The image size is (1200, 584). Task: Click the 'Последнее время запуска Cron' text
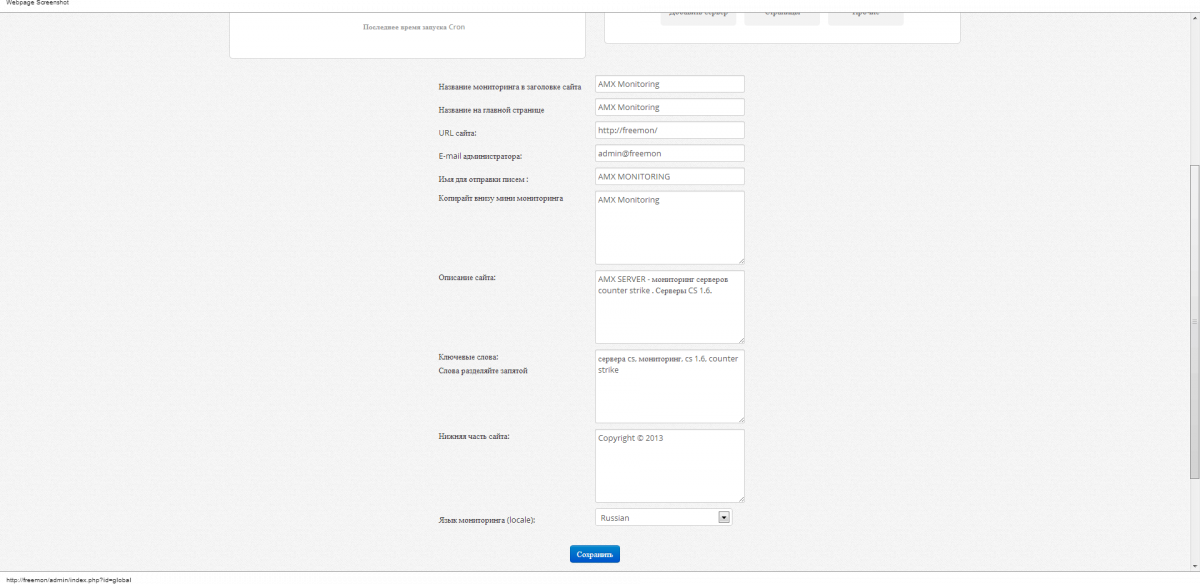coord(413,27)
